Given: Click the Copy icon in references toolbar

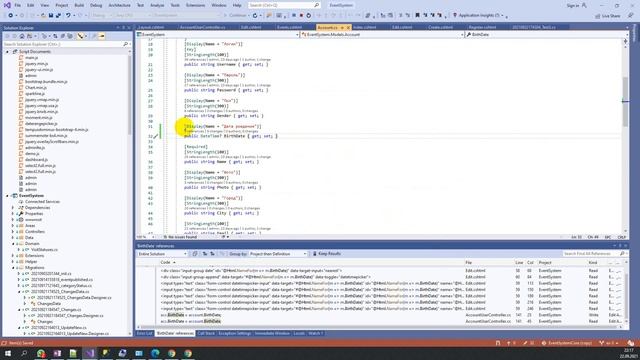Looking at the screenshot, I should click(x=195, y=254).
